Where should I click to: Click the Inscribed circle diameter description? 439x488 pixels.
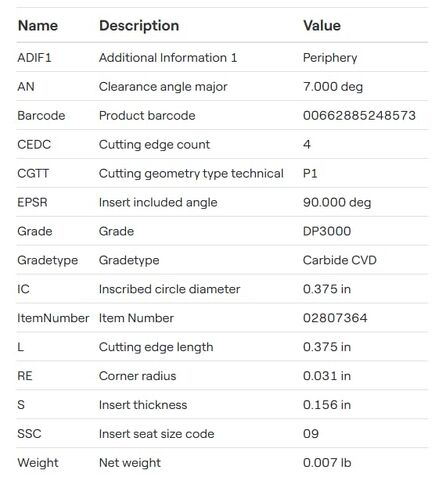click(169, 289)
